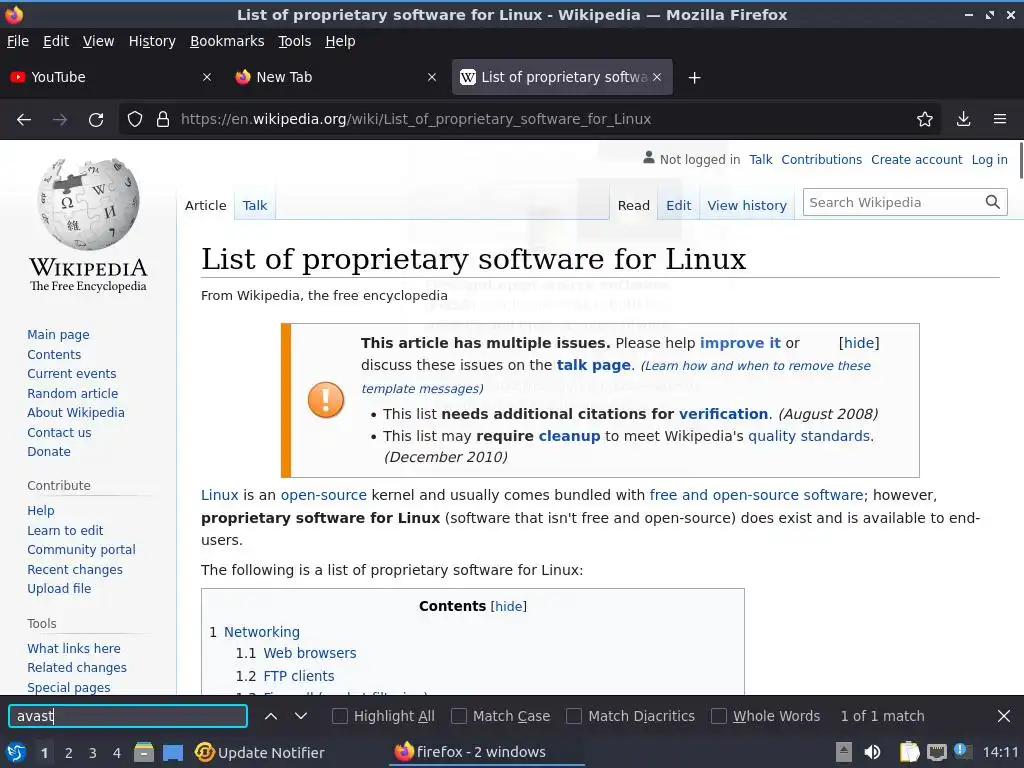The height and width of the screenshot is (768, 1024).
Task: Go back to previous page
Action: tap(24, 120)
